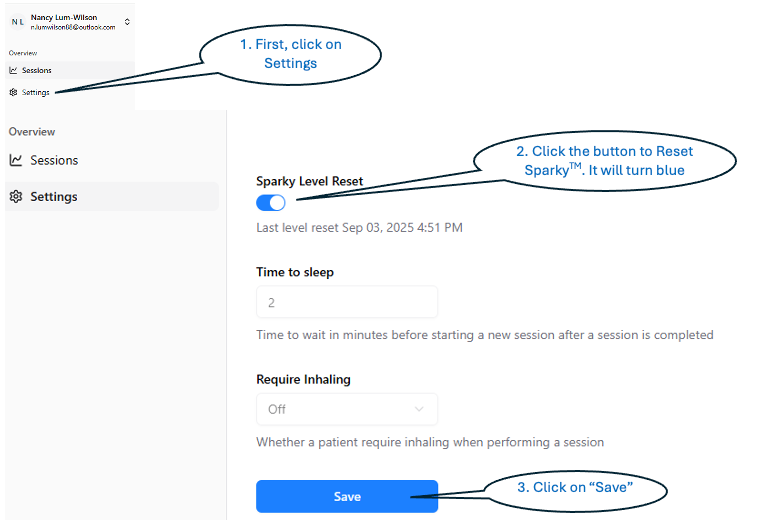Screen dimensions: 769x527
Task: Open the Require Inhaling dropdown
Action: point(346,409)
